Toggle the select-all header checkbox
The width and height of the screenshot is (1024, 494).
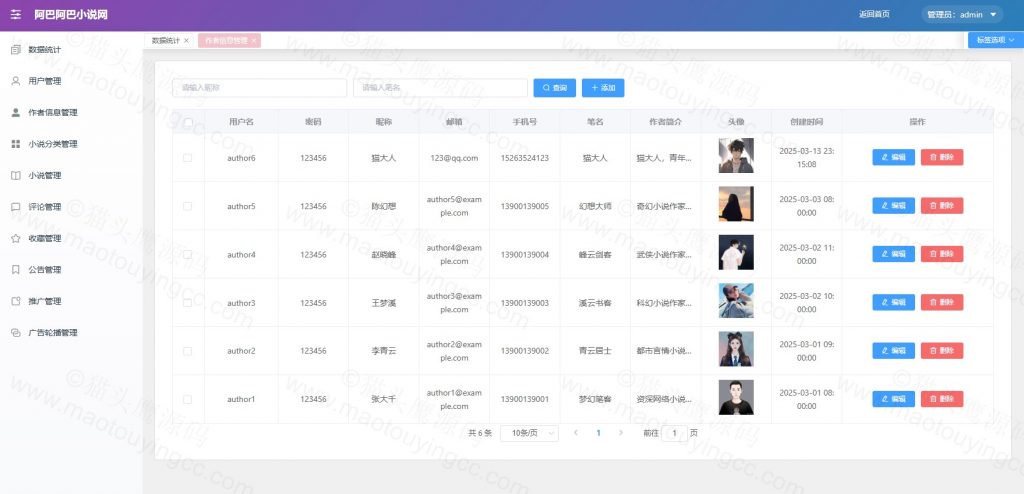[x=188, y=122]
